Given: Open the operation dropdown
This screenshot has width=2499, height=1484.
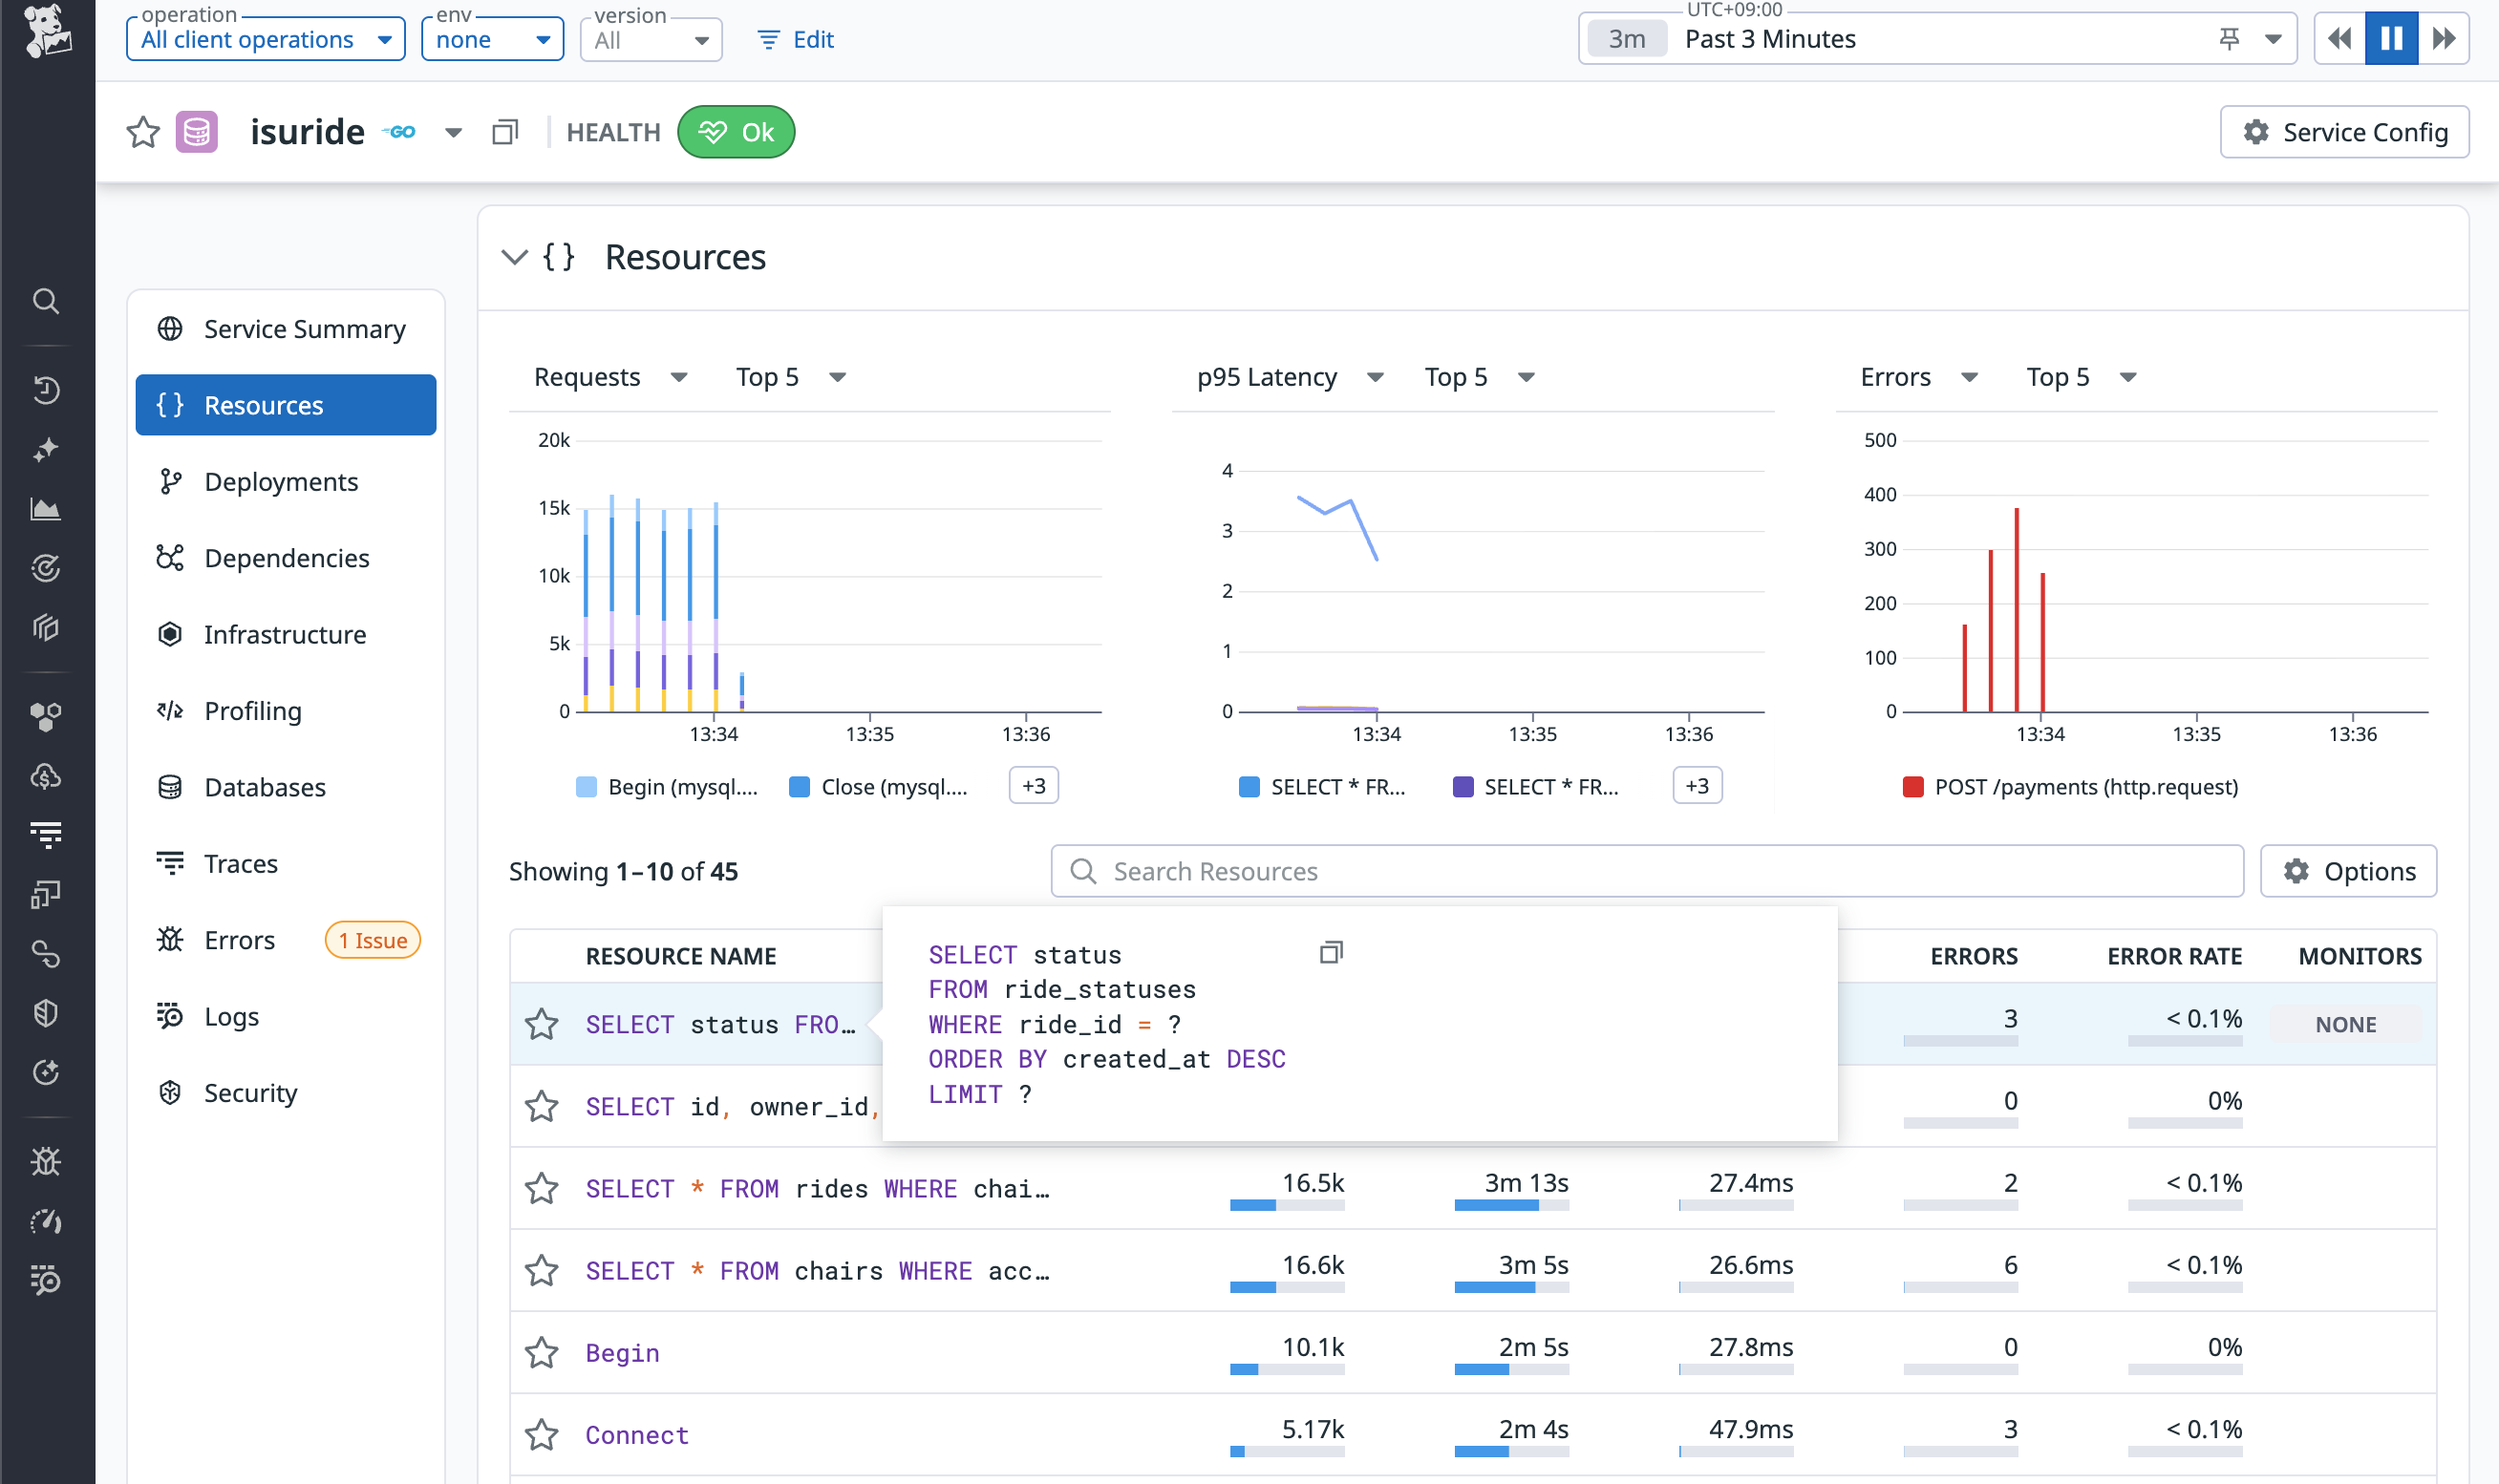Looking at the screenshot, I should click(x=265, y=40).
